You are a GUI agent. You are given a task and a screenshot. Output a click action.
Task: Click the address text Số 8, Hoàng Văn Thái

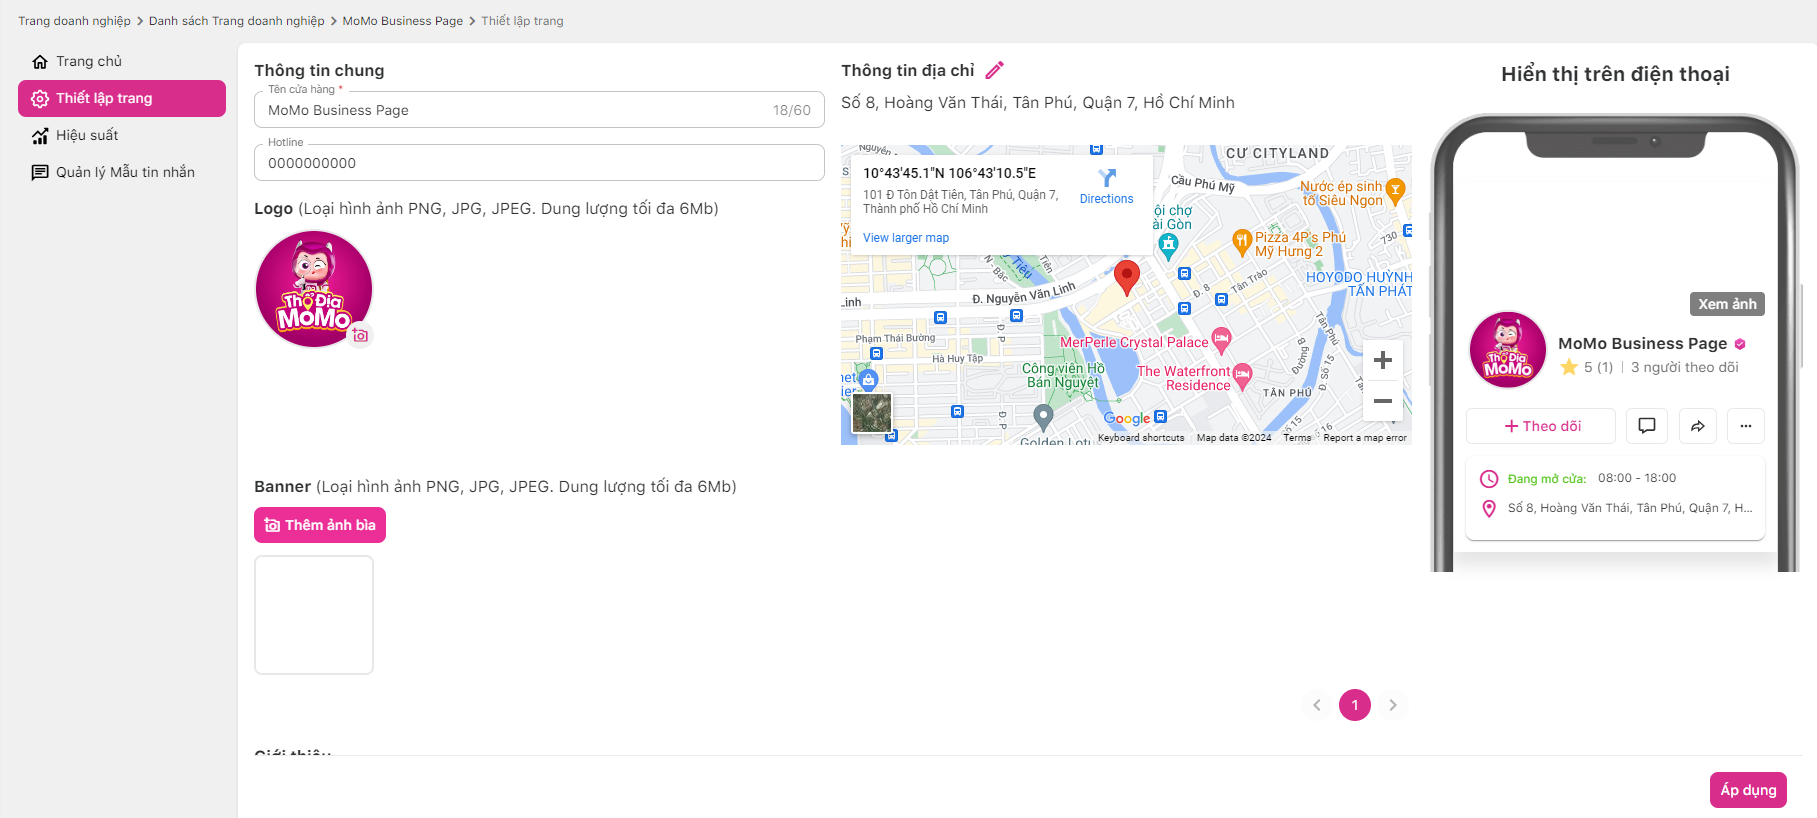coord(1630,508)
